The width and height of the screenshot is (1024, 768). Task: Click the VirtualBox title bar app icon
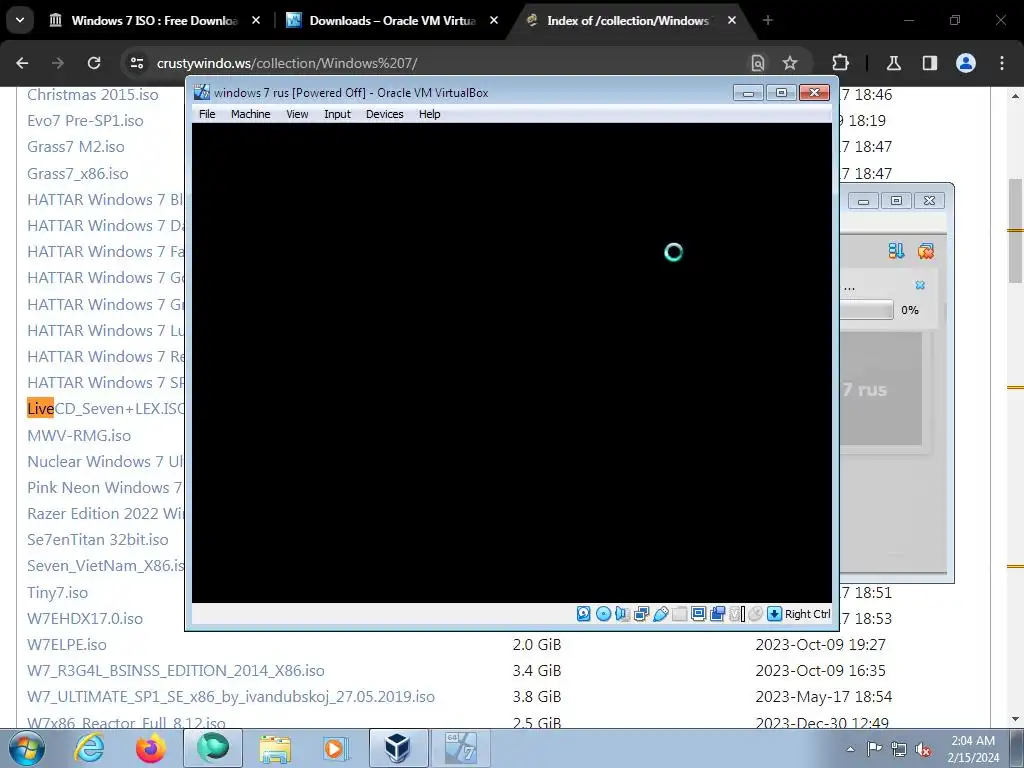[202, 92]
